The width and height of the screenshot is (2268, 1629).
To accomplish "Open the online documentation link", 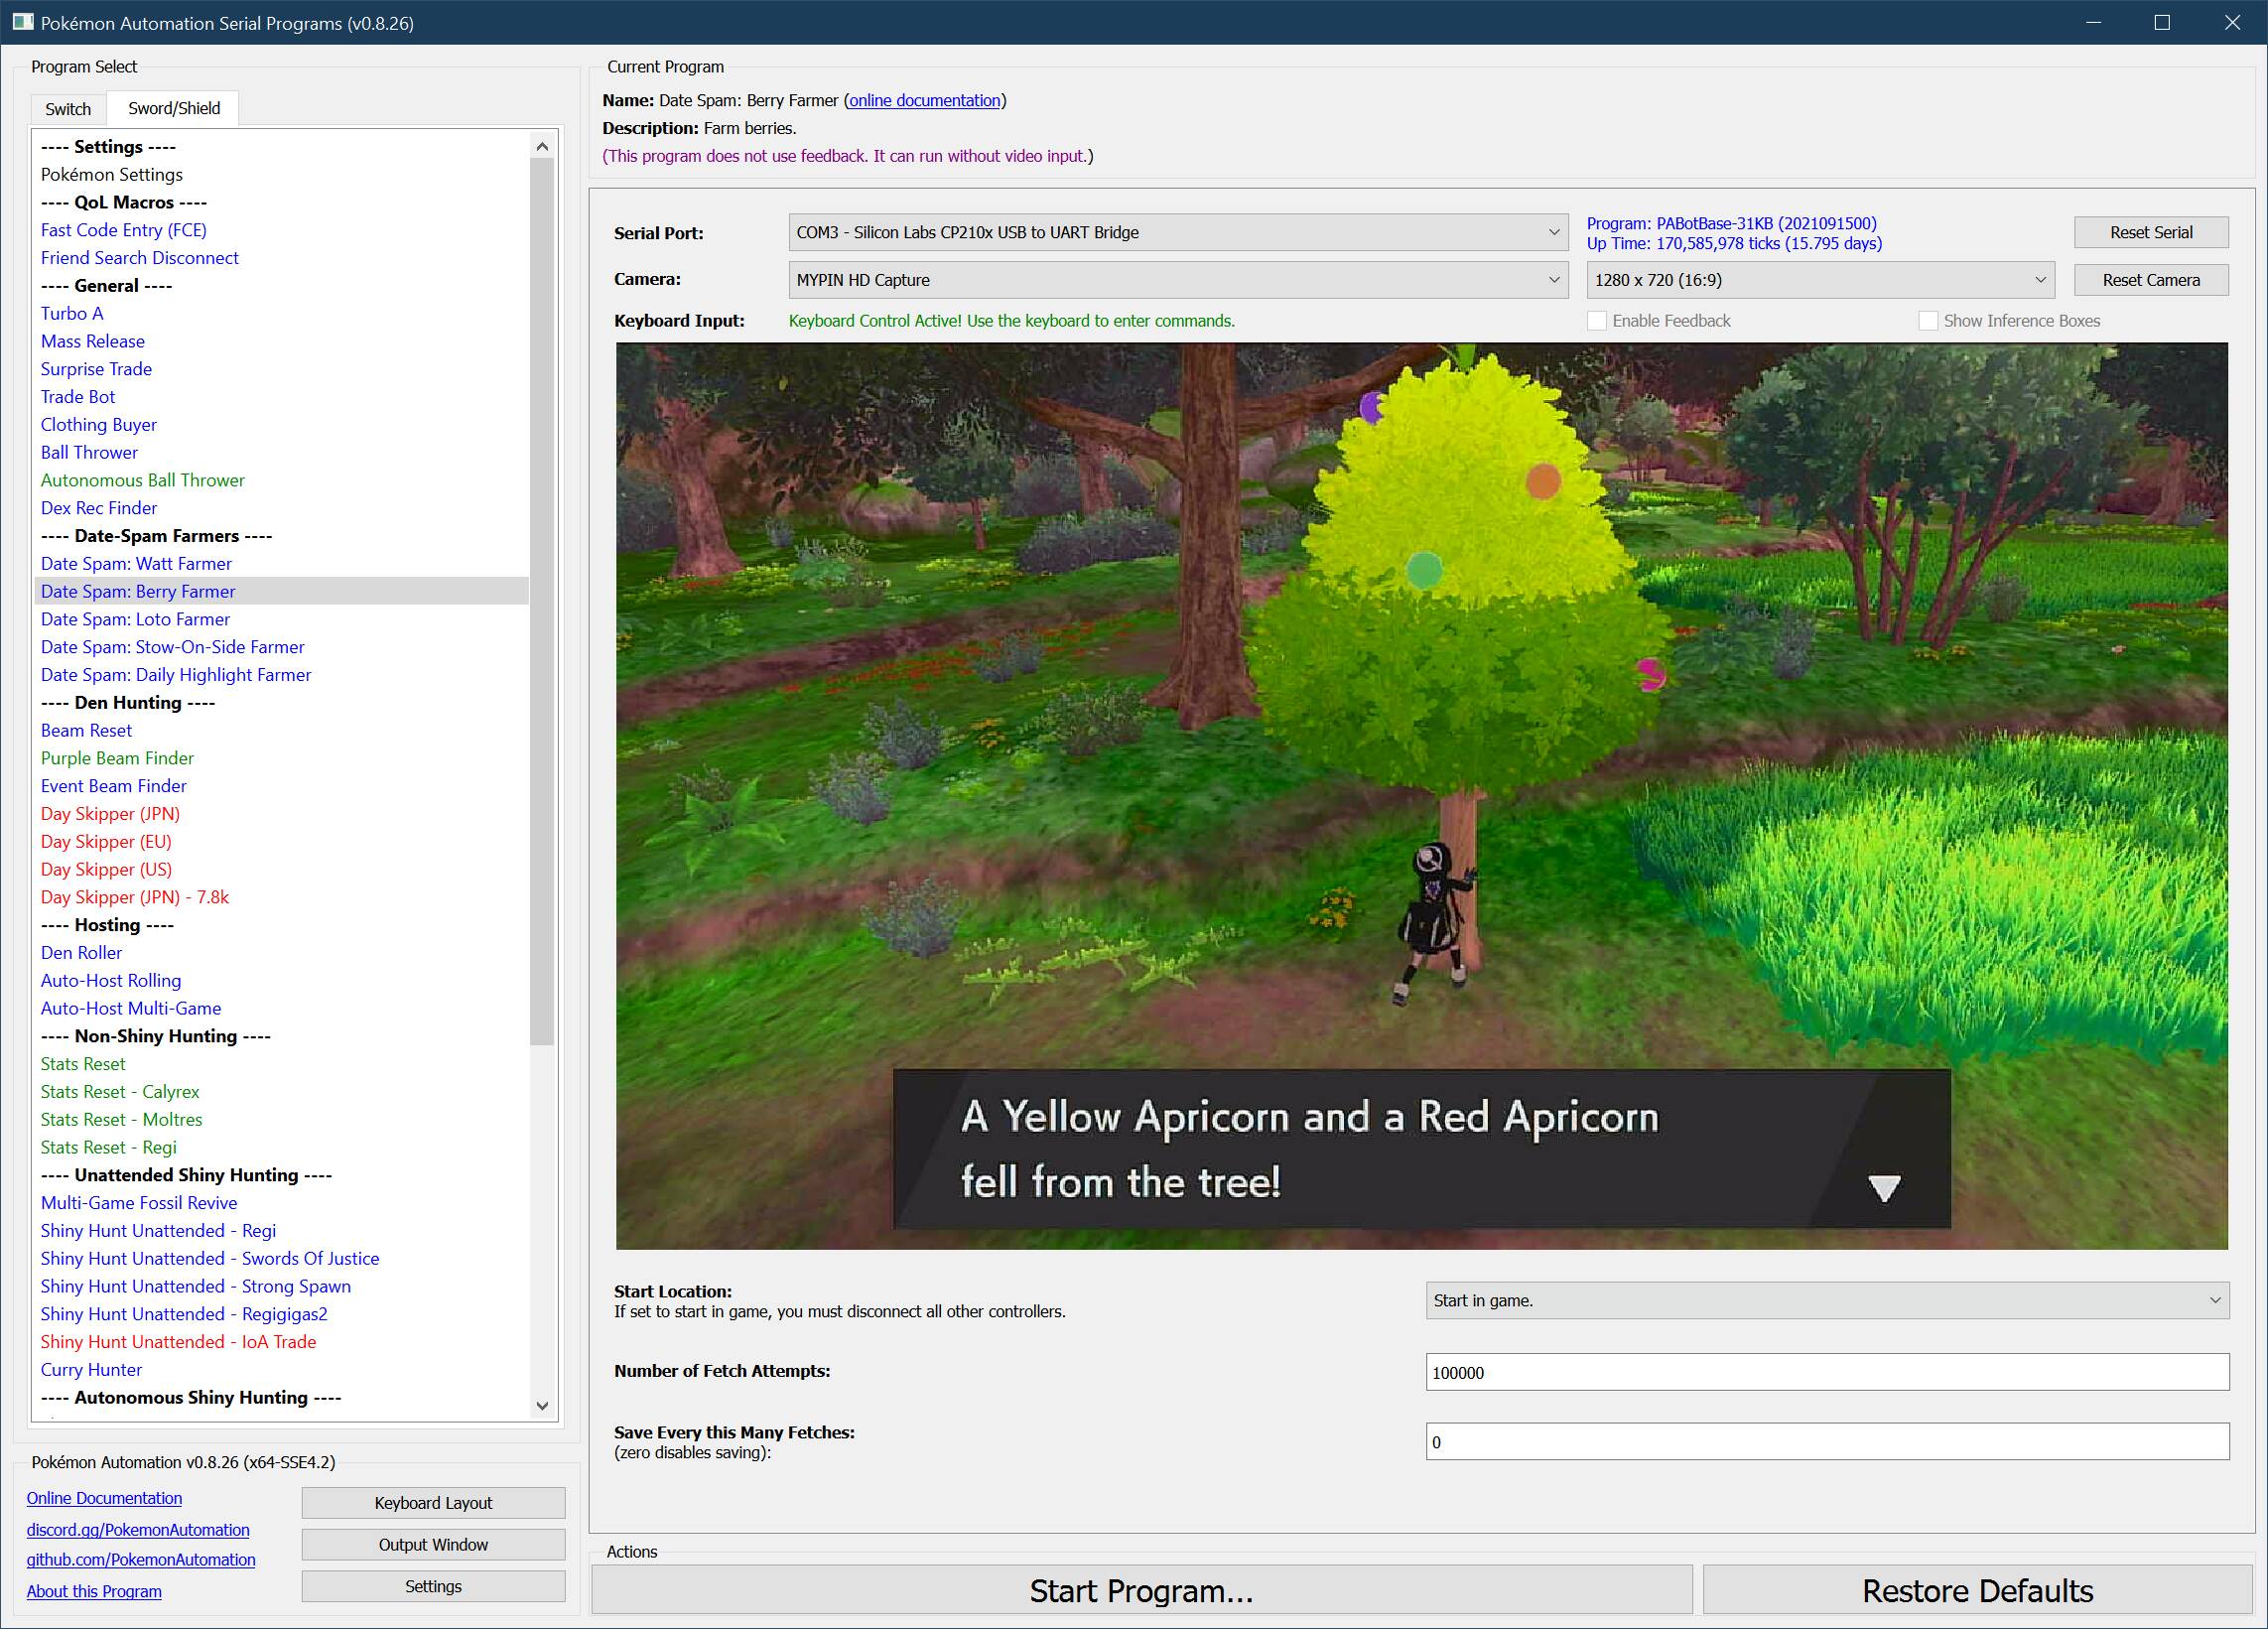I will [924, 100].
